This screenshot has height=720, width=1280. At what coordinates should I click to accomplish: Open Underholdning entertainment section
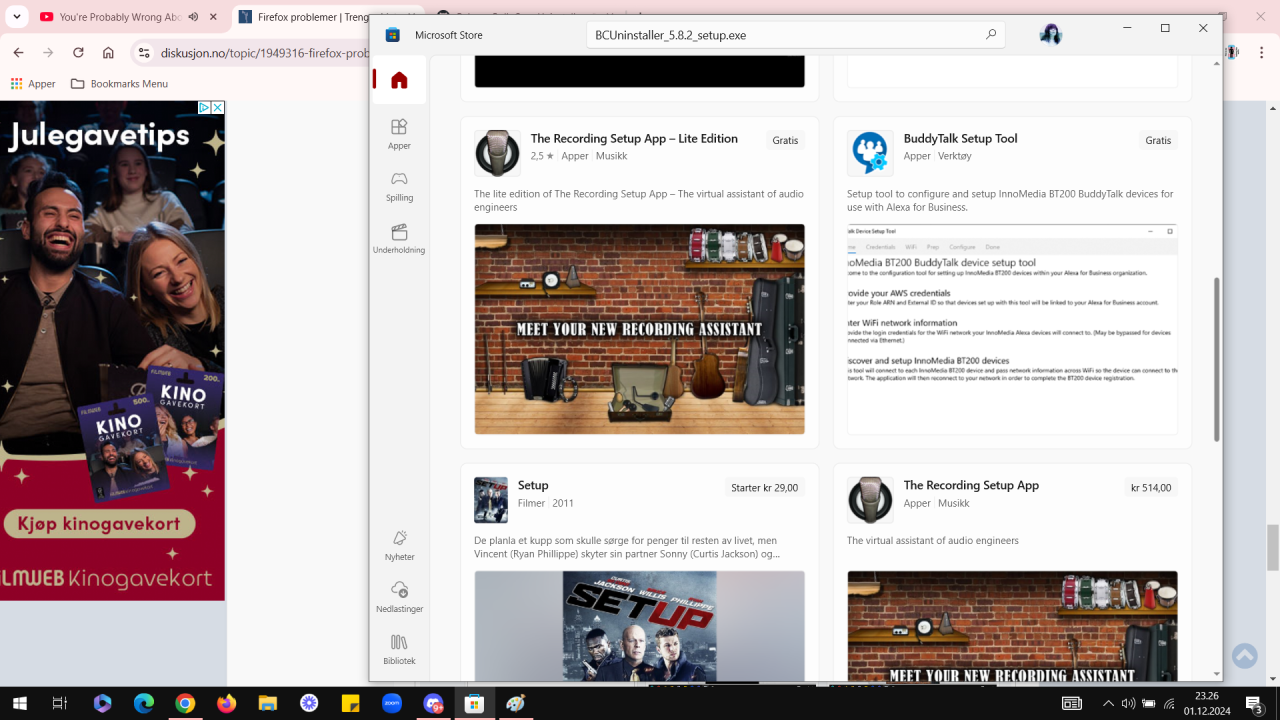[399, 238]
